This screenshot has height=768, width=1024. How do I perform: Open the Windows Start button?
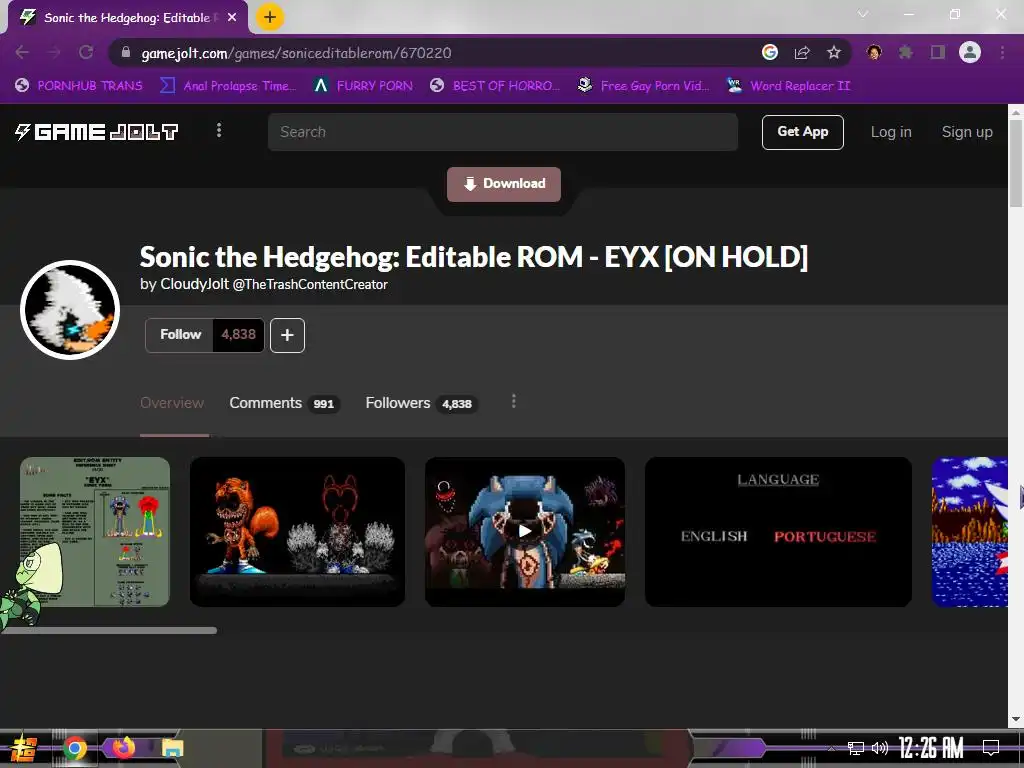click(23, 748)
